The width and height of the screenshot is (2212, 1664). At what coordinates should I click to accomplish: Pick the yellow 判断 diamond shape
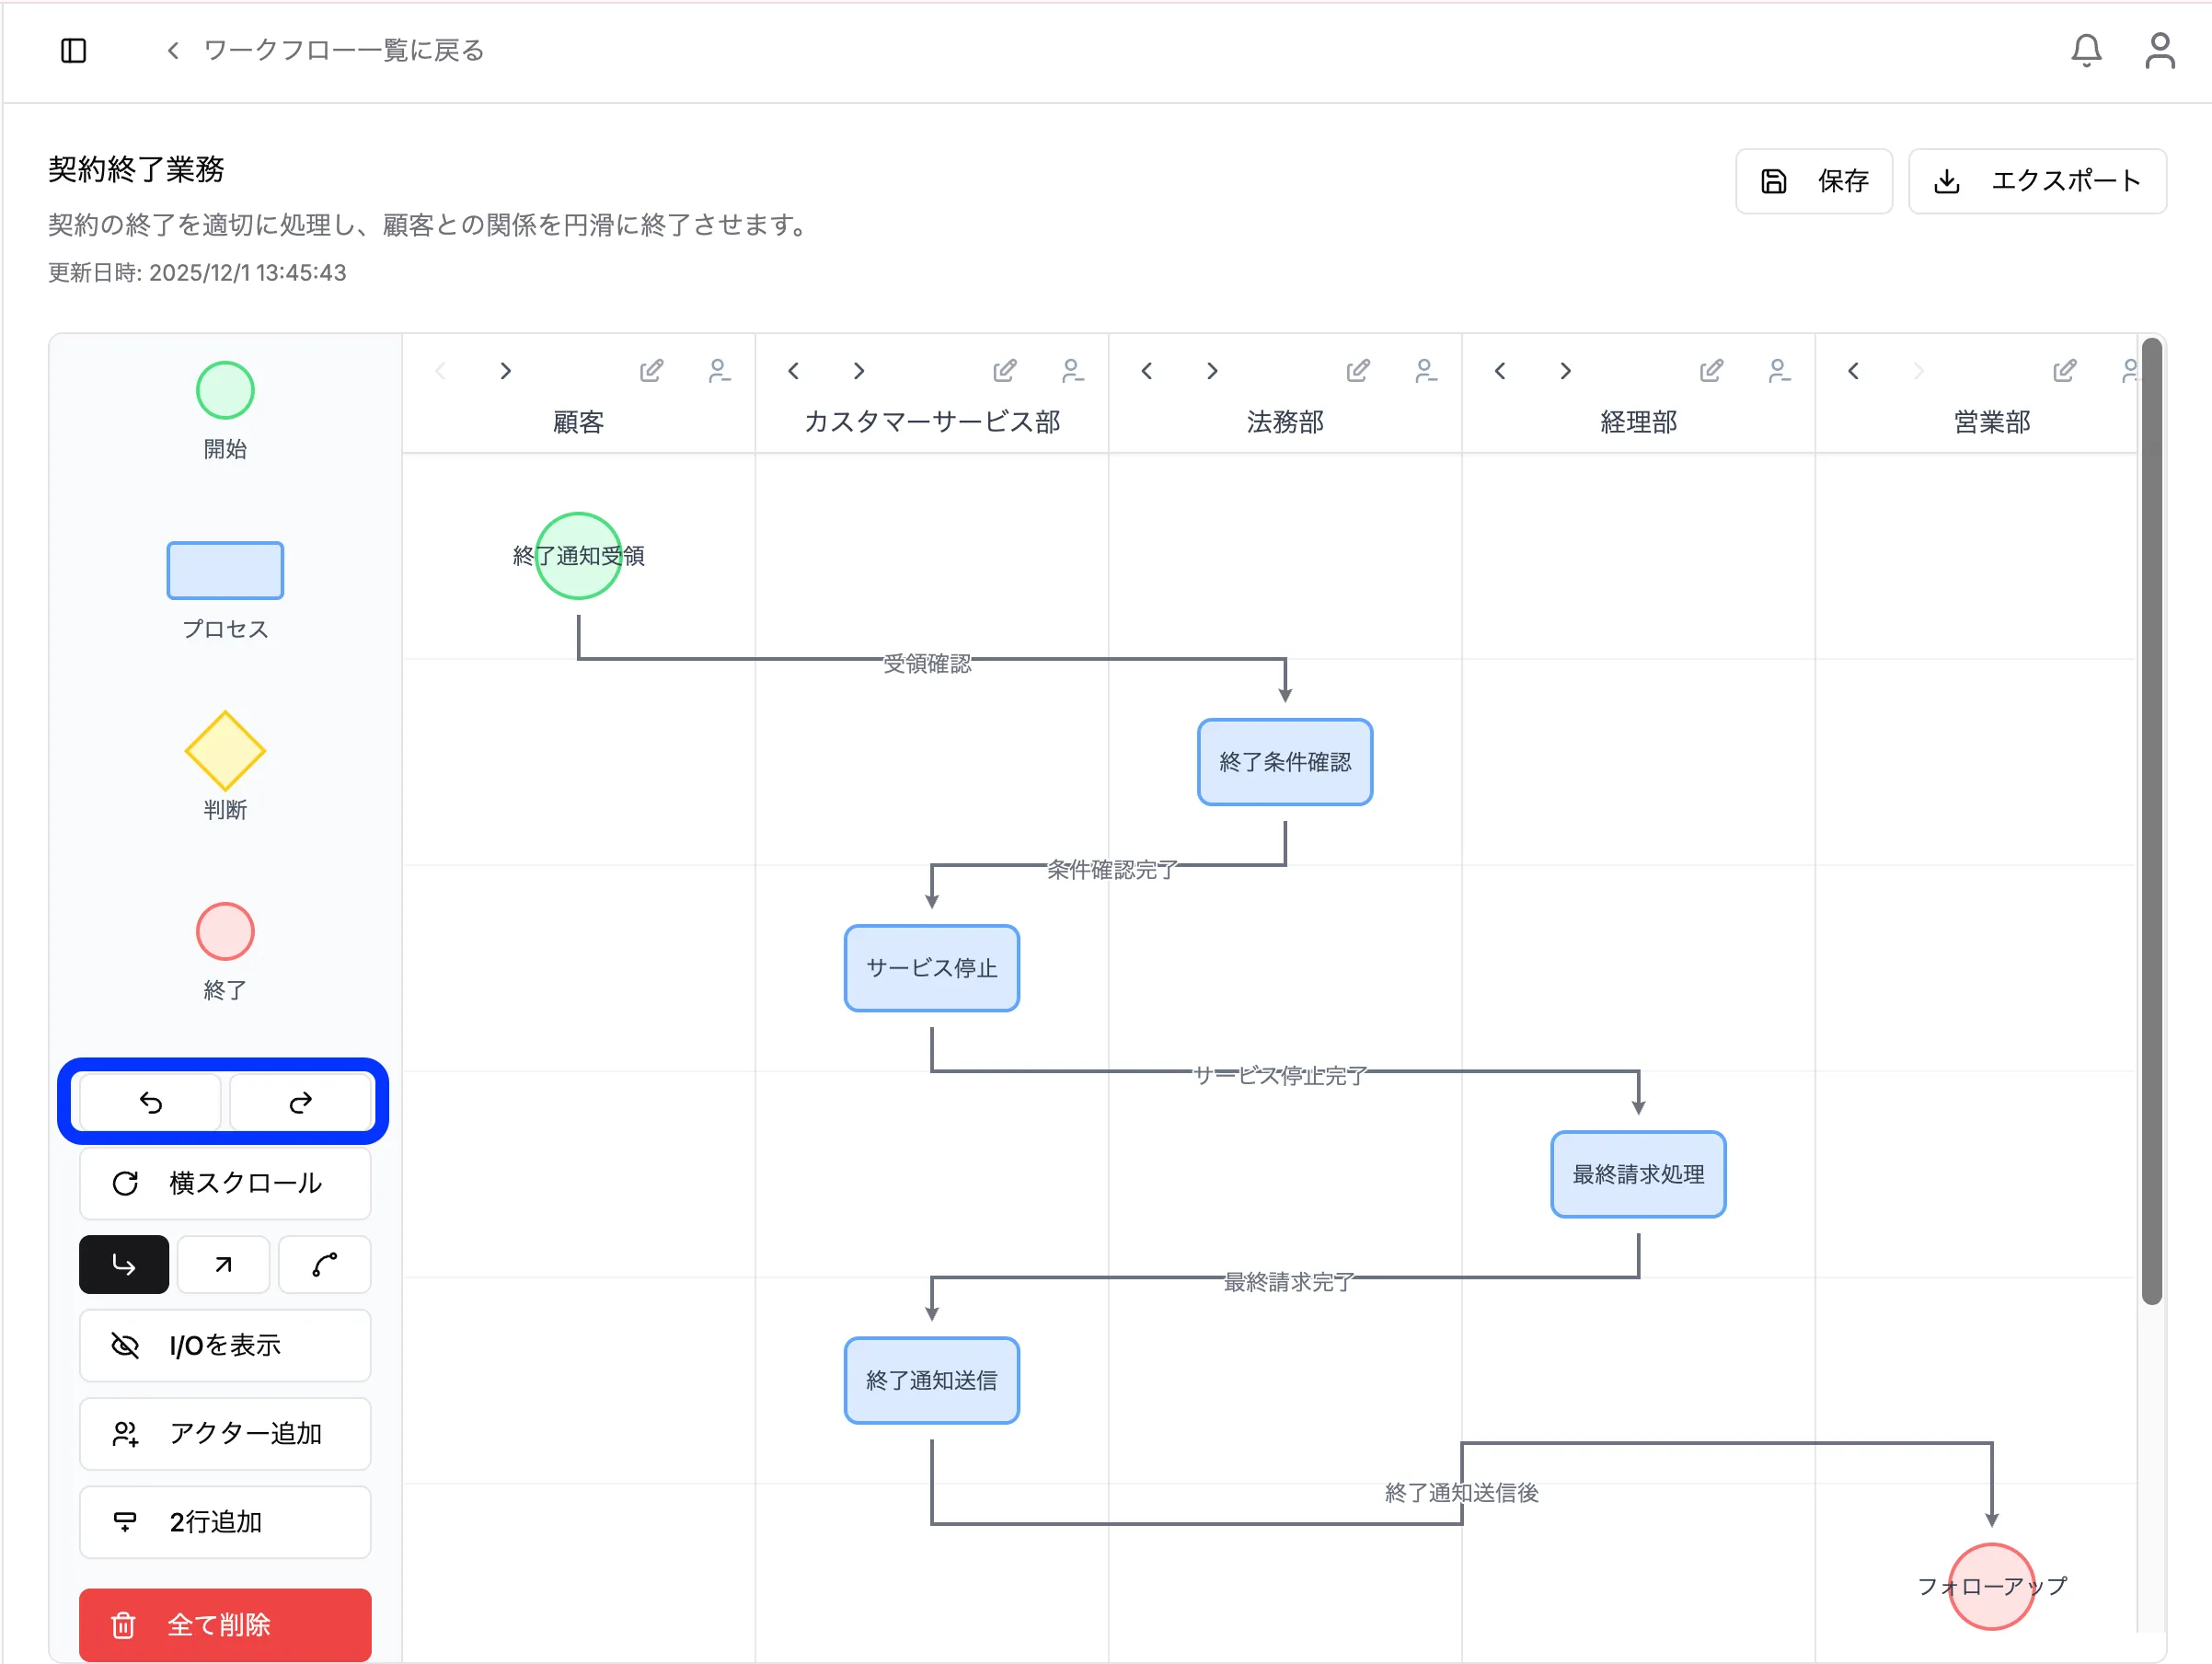click(x=225, y=750)
